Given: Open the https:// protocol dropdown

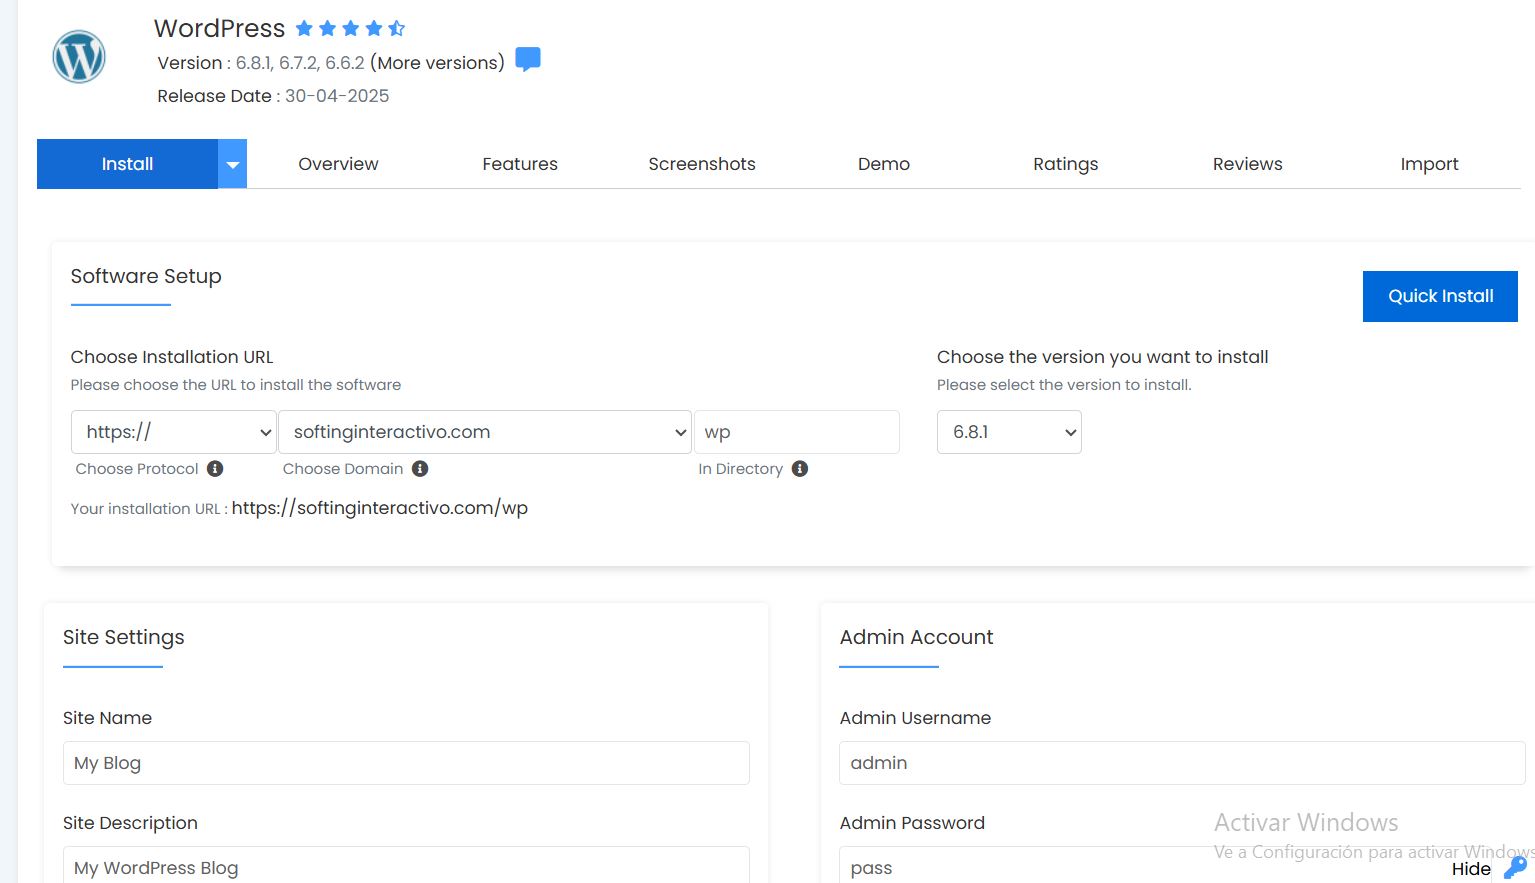Looking at the screenshot, I should [x=173, y=432].
